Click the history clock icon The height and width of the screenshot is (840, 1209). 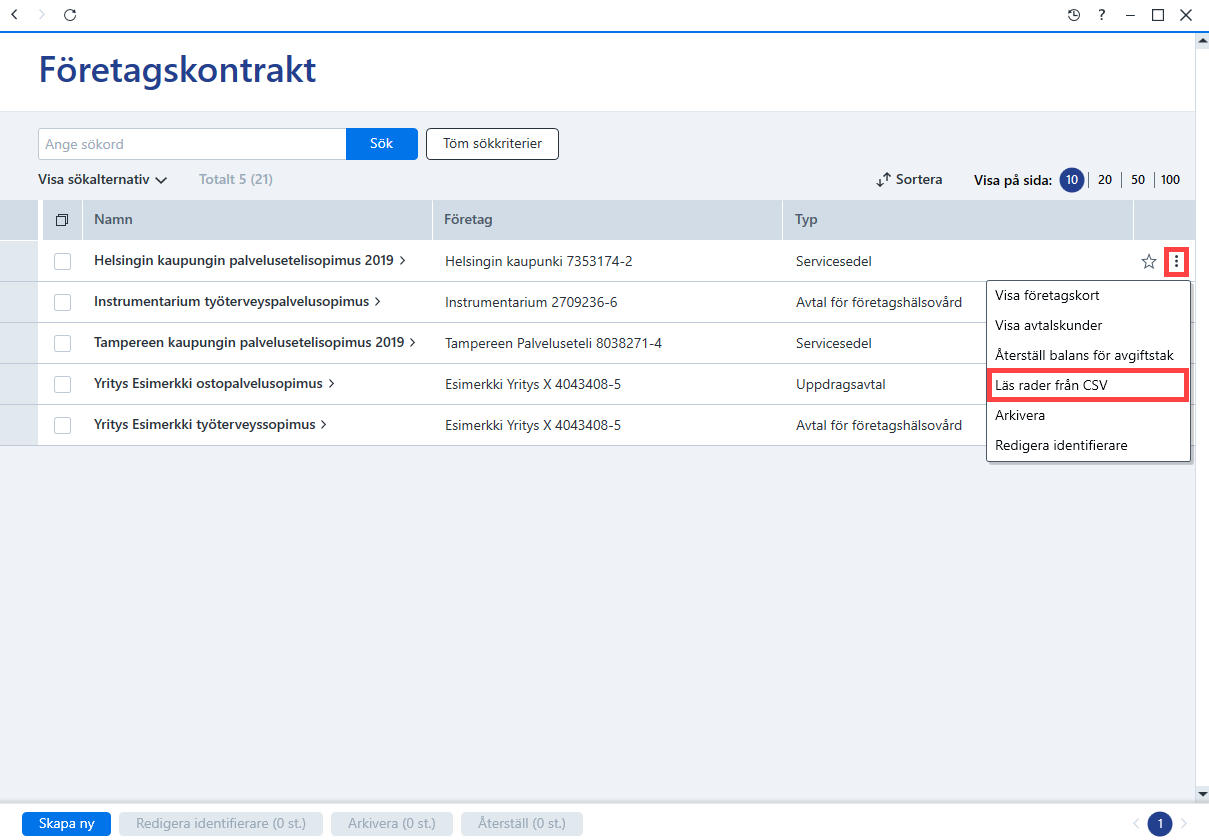[x=1074, y=15]
